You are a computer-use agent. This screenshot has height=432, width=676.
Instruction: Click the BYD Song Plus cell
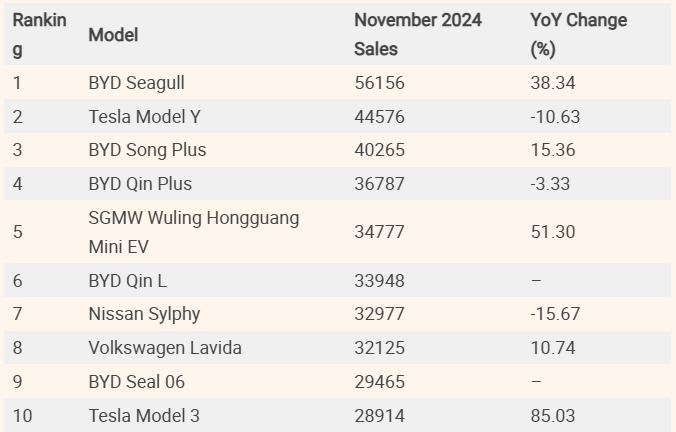pos(147,150)
